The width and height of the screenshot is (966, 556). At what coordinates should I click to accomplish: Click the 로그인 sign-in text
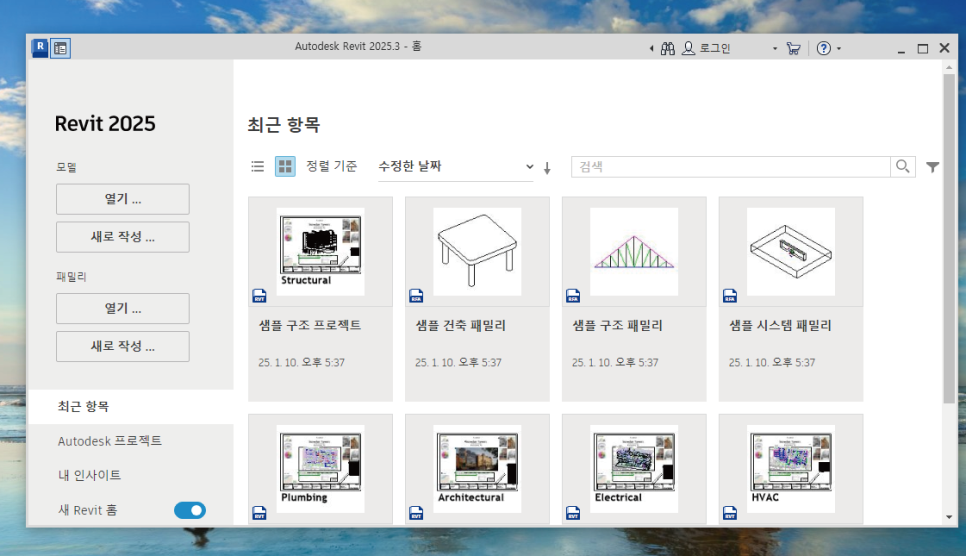(715, 49)
